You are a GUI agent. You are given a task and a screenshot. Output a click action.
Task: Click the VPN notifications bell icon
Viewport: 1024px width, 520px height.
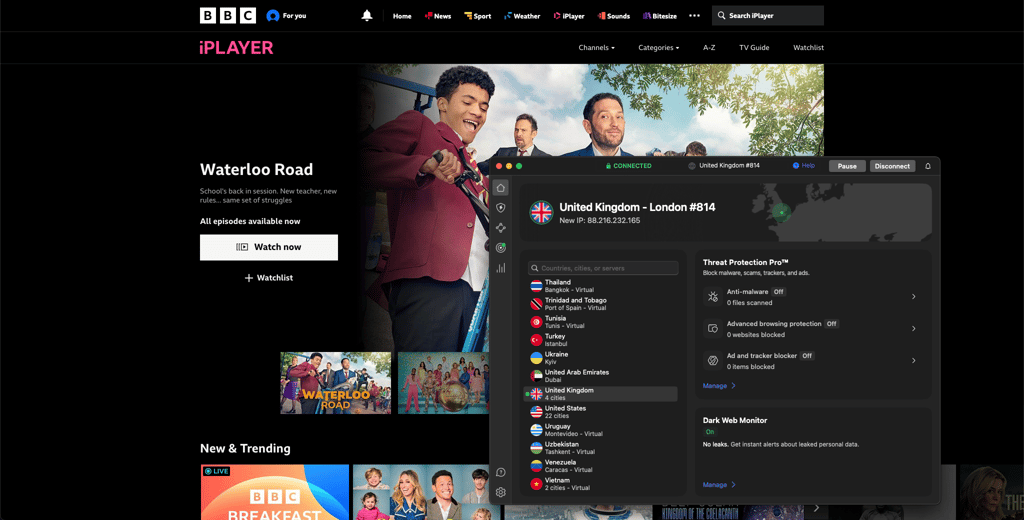click(x=928, y=166)
